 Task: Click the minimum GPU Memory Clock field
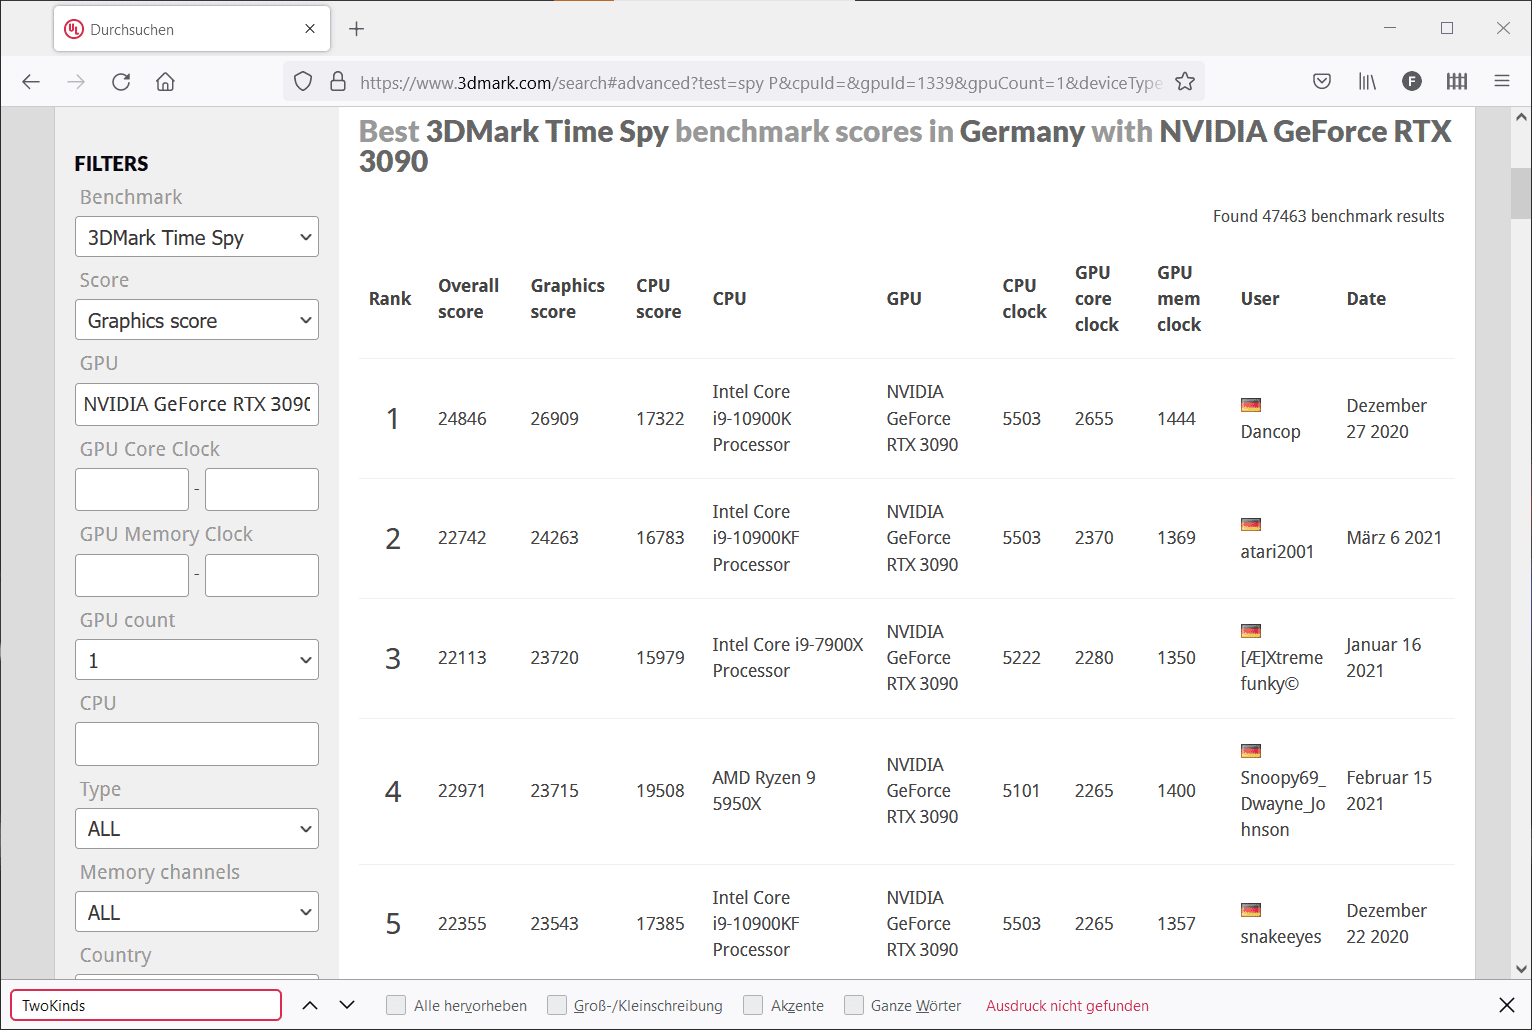point(132,576)
